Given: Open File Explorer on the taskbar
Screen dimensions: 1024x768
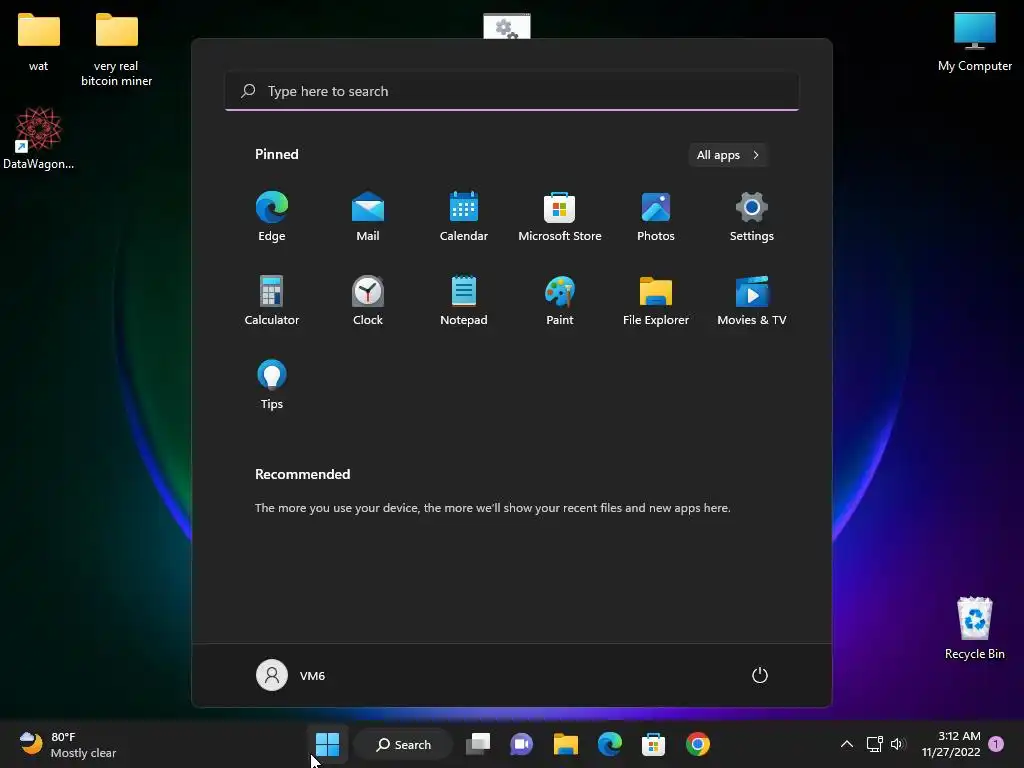Looking at the screenshot, I should [x=566, y=744].
